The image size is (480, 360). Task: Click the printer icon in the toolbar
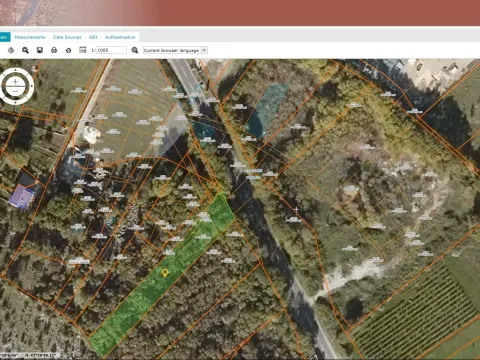coord(54,50)
